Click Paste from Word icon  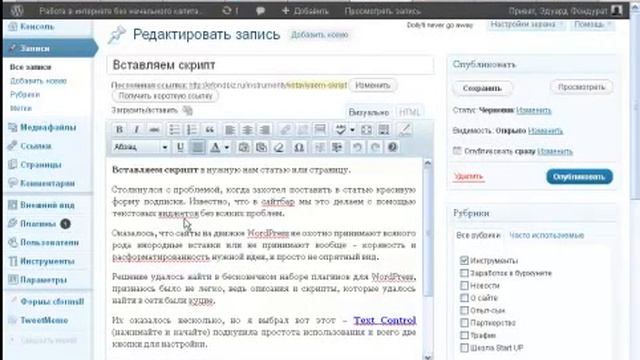pyautogui.click(x=261, y=147)
